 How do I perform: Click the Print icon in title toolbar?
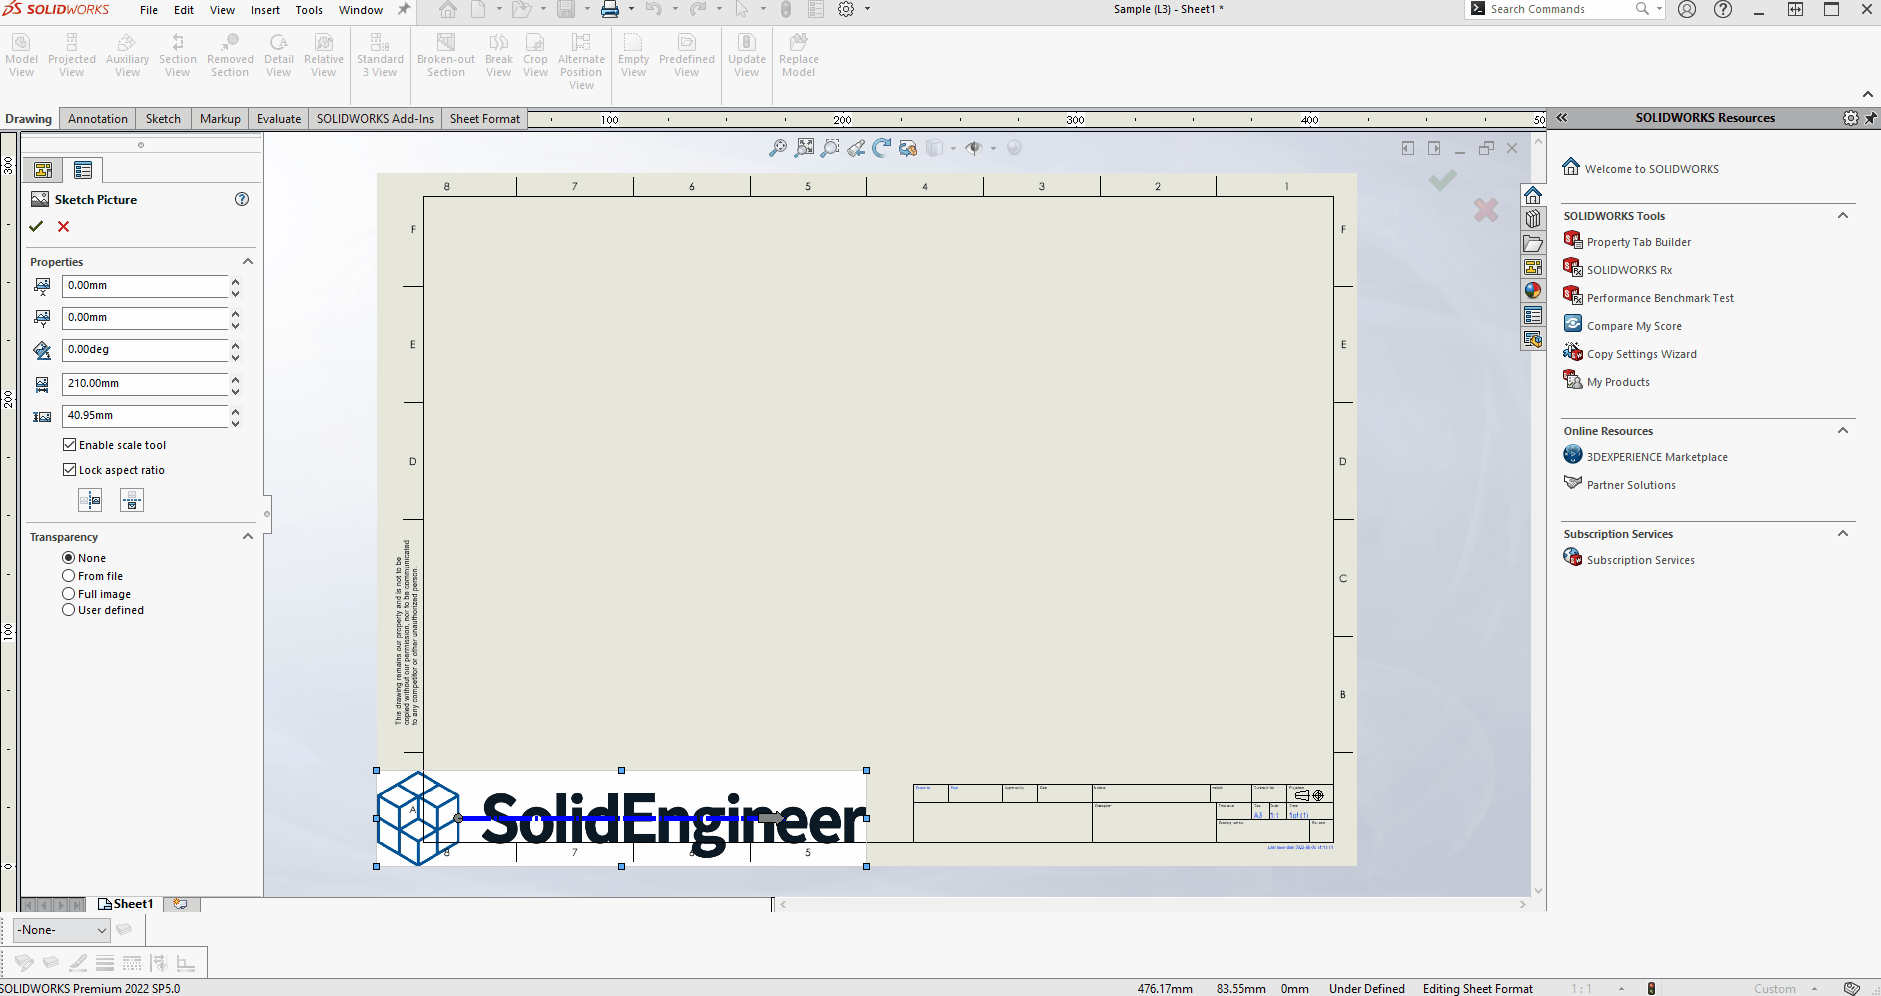point(609,10)
